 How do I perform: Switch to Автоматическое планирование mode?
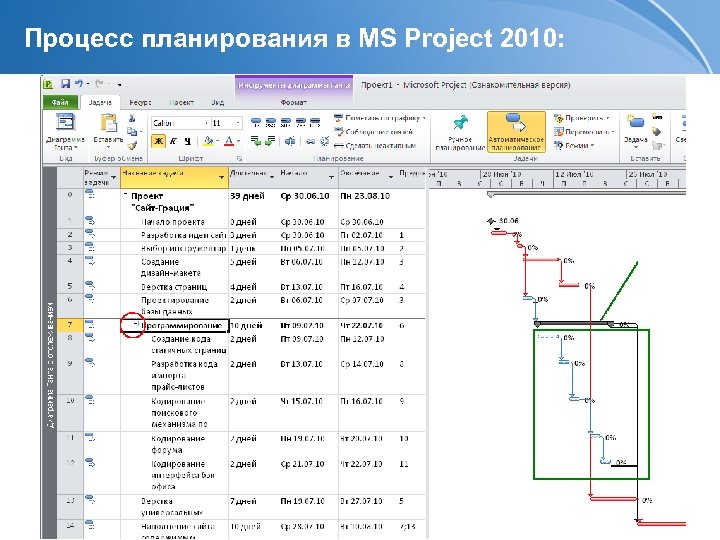click(x=516, y=132)
